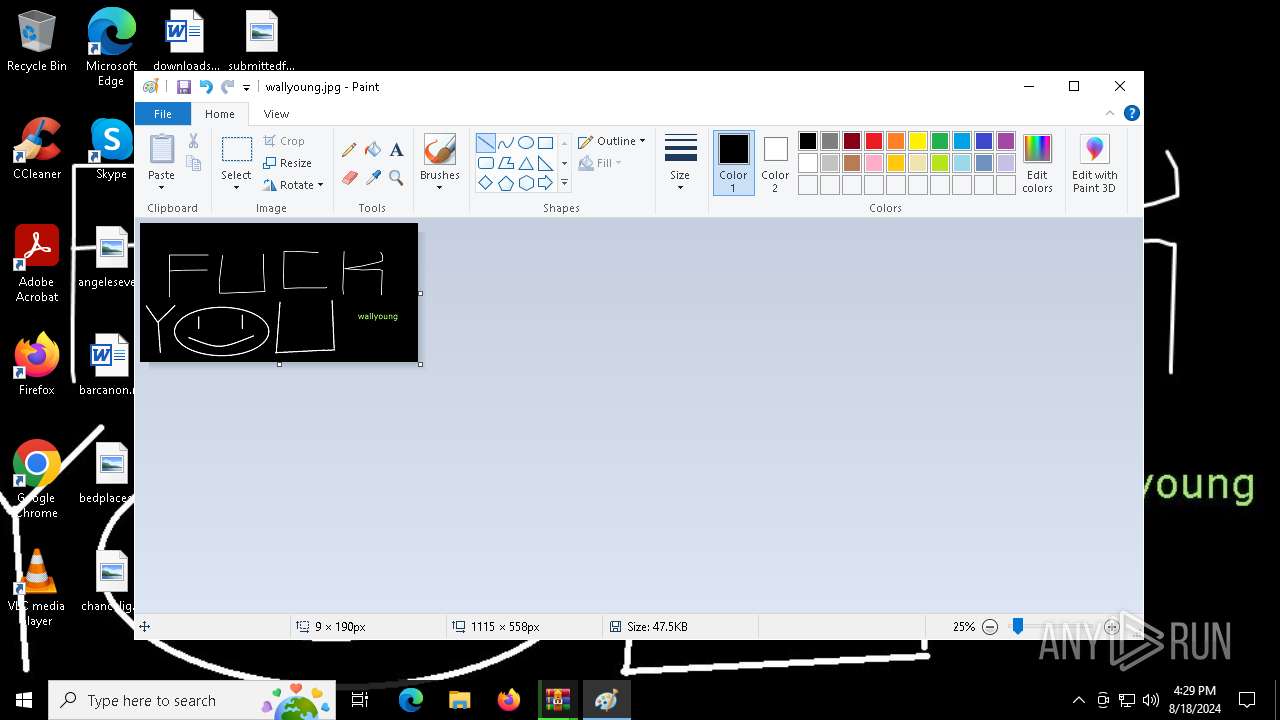Select the Fill with color bucket tool
The image size is (1280, 720).
pyautogui.click(x=373, y=150)
